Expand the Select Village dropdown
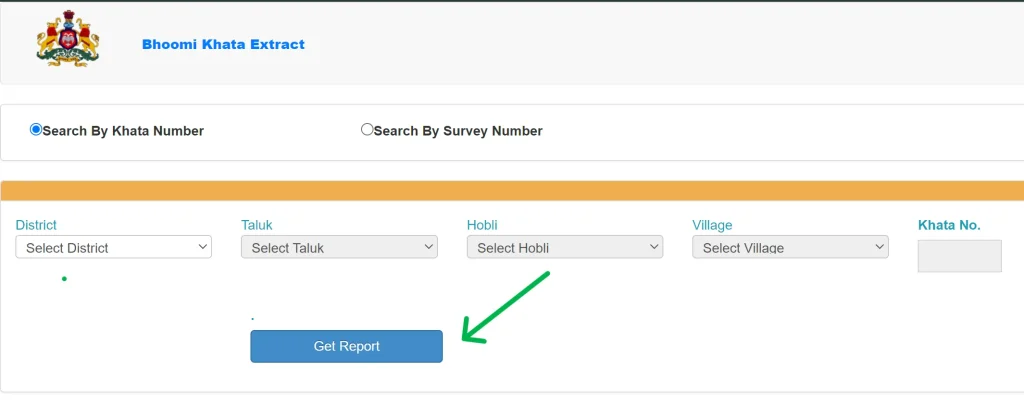The width and height of the screenshot is (1024, 405). pyautogui.click(x=790, y=247)
